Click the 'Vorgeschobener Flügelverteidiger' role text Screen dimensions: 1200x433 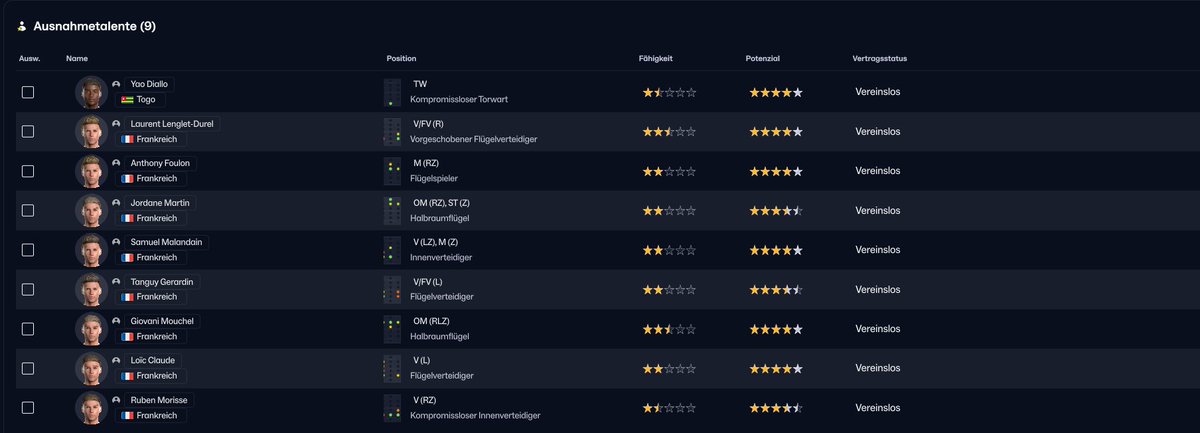point(474,139)
